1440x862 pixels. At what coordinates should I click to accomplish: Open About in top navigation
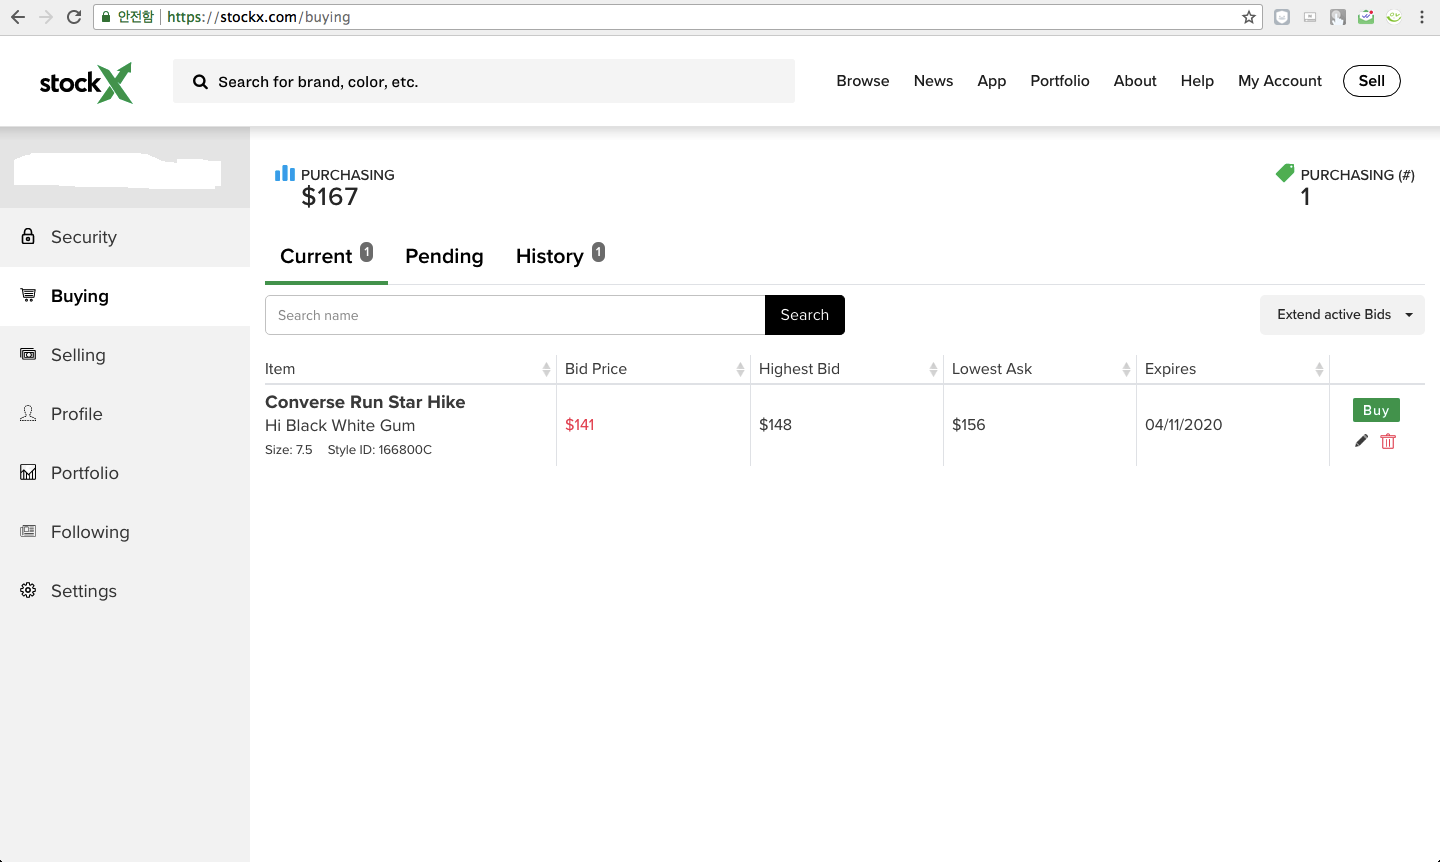1135,81
